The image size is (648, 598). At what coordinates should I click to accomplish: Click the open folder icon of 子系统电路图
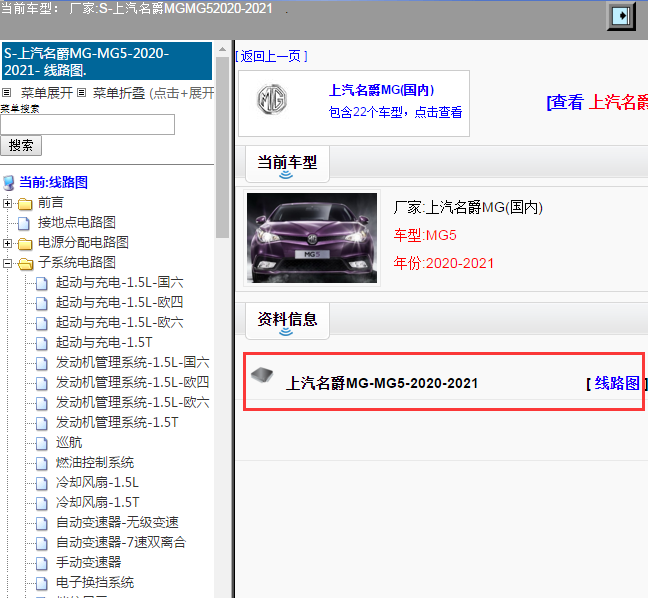26,263
